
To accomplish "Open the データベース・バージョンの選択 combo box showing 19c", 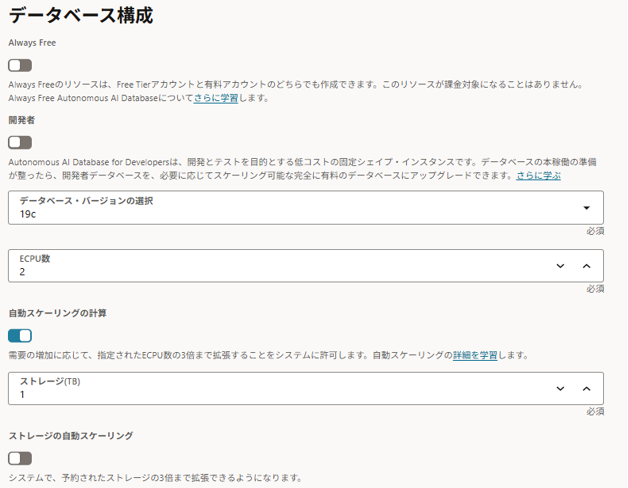I will pyautogui.click(x=290, y=208).
